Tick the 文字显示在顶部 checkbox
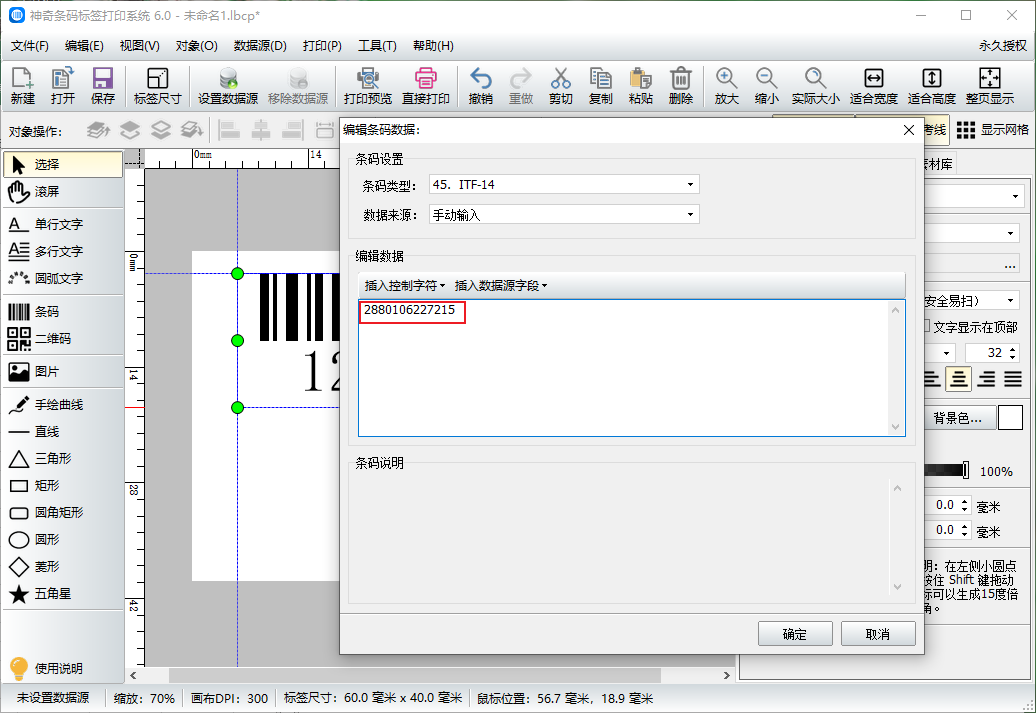 click(927, 326)
